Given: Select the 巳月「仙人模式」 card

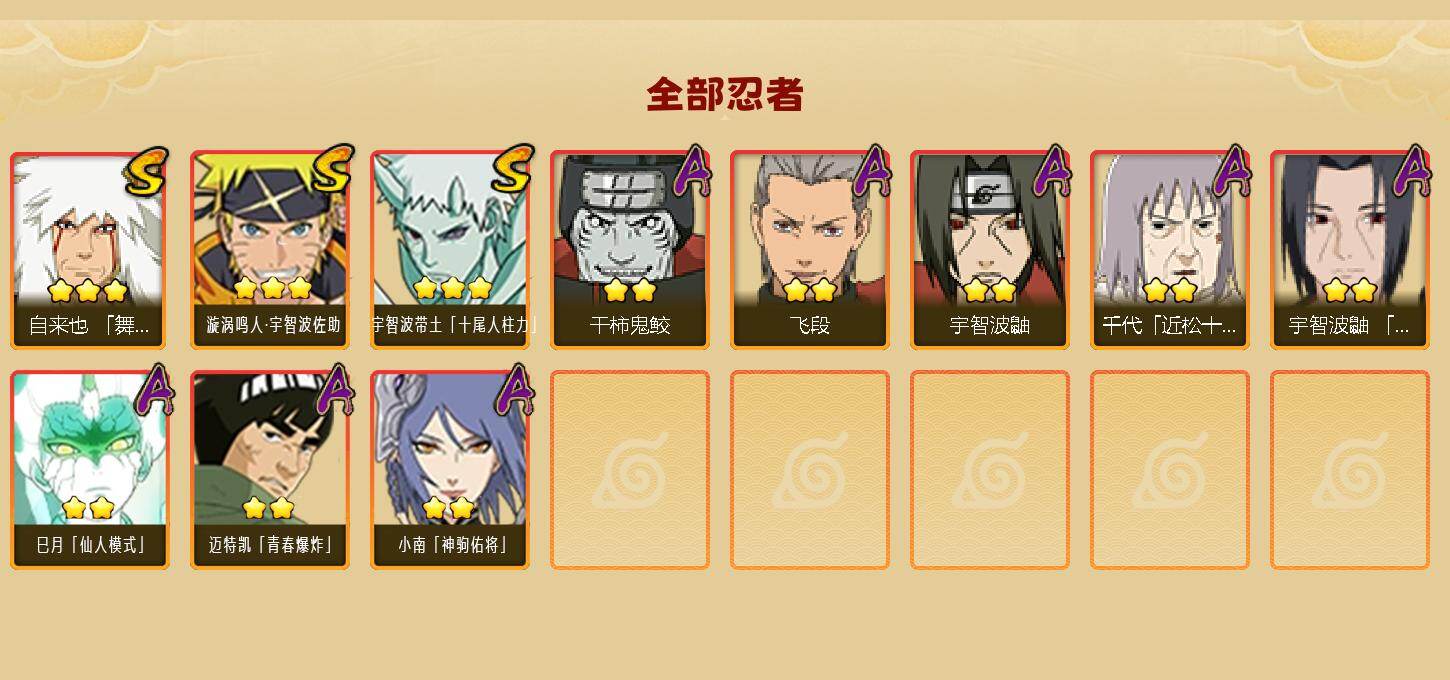Looking at the screenshot, I should coord(90,470).
